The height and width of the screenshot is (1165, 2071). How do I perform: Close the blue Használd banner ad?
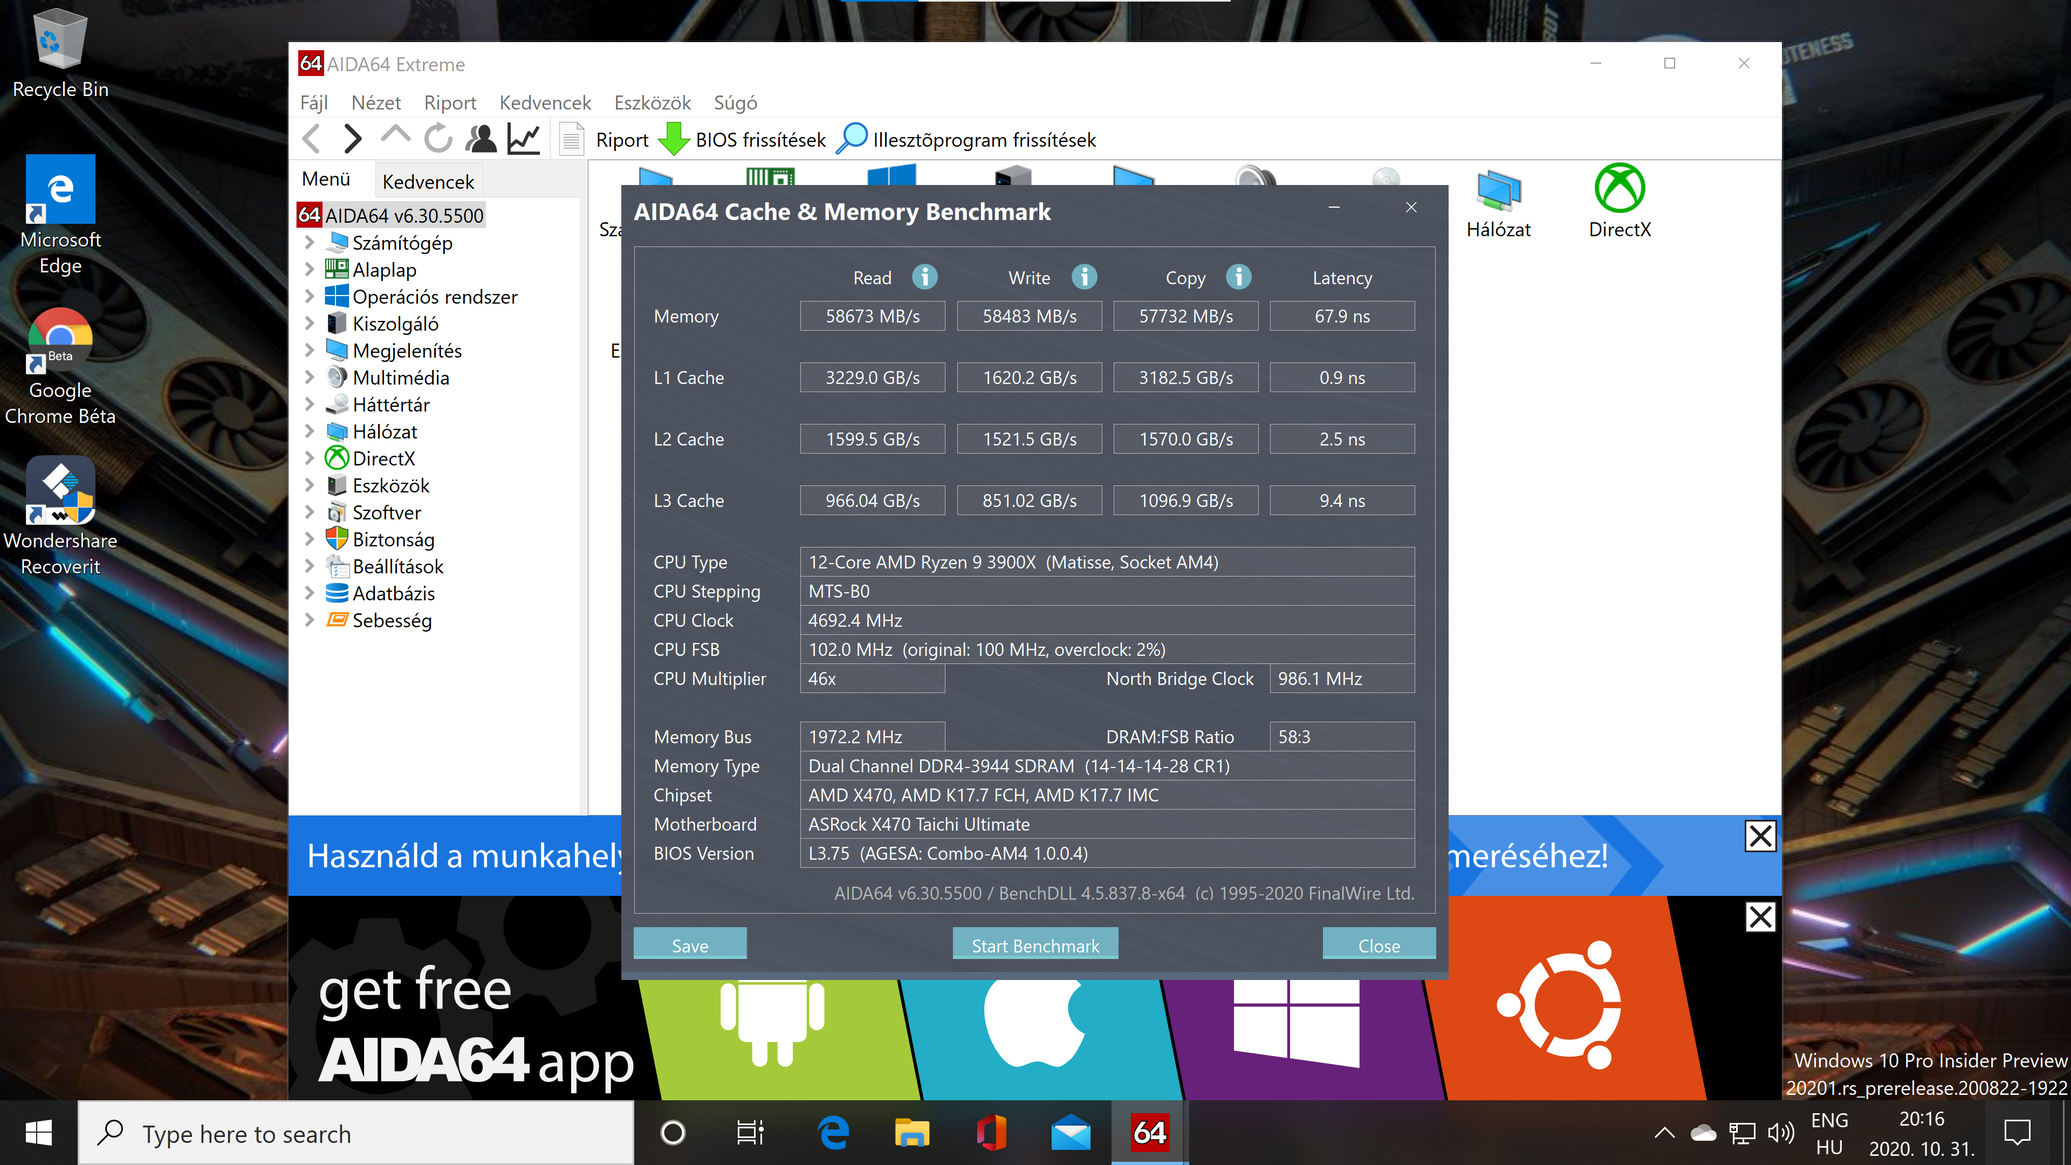[x=1760, y=836]
